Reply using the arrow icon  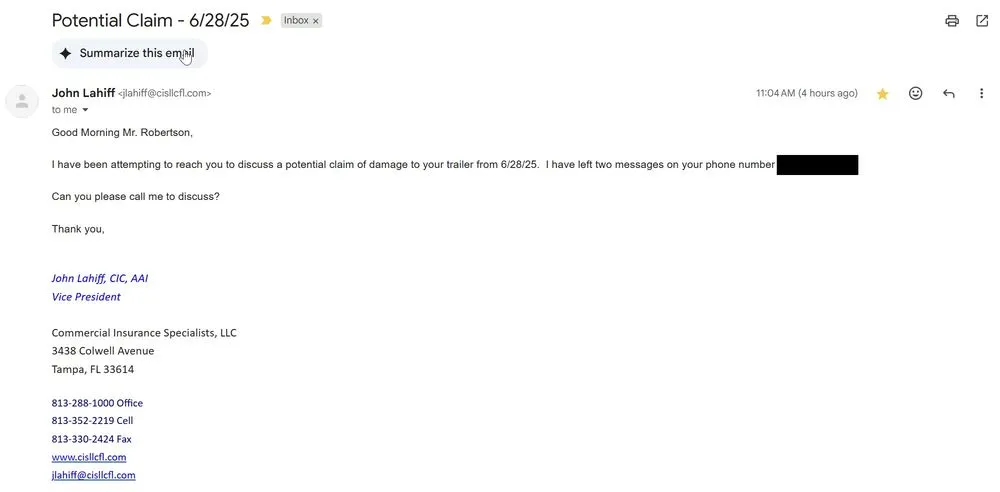tap(949, 94)
